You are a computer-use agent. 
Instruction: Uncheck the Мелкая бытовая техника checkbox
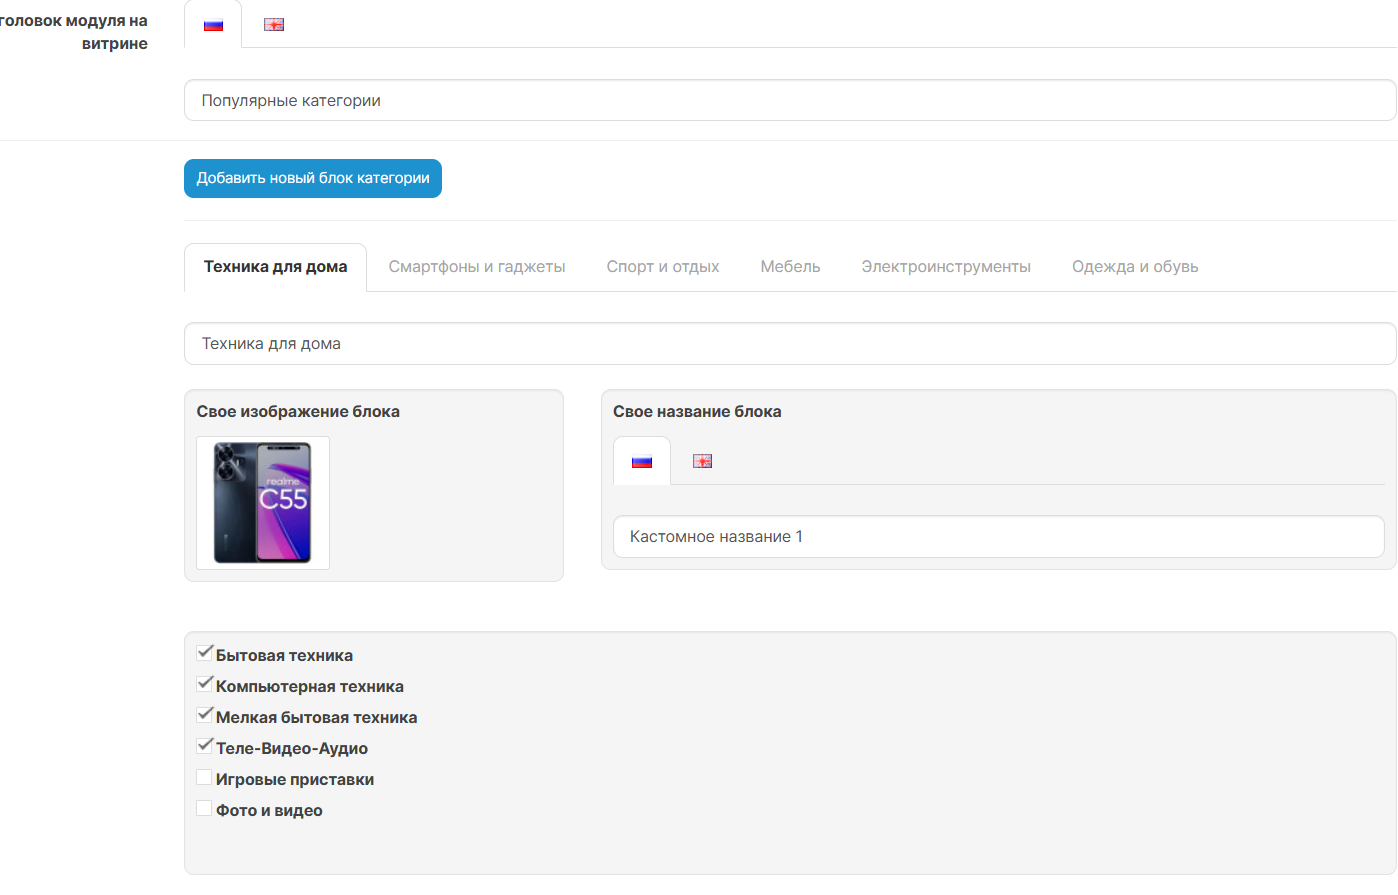[x=205, y=716]
